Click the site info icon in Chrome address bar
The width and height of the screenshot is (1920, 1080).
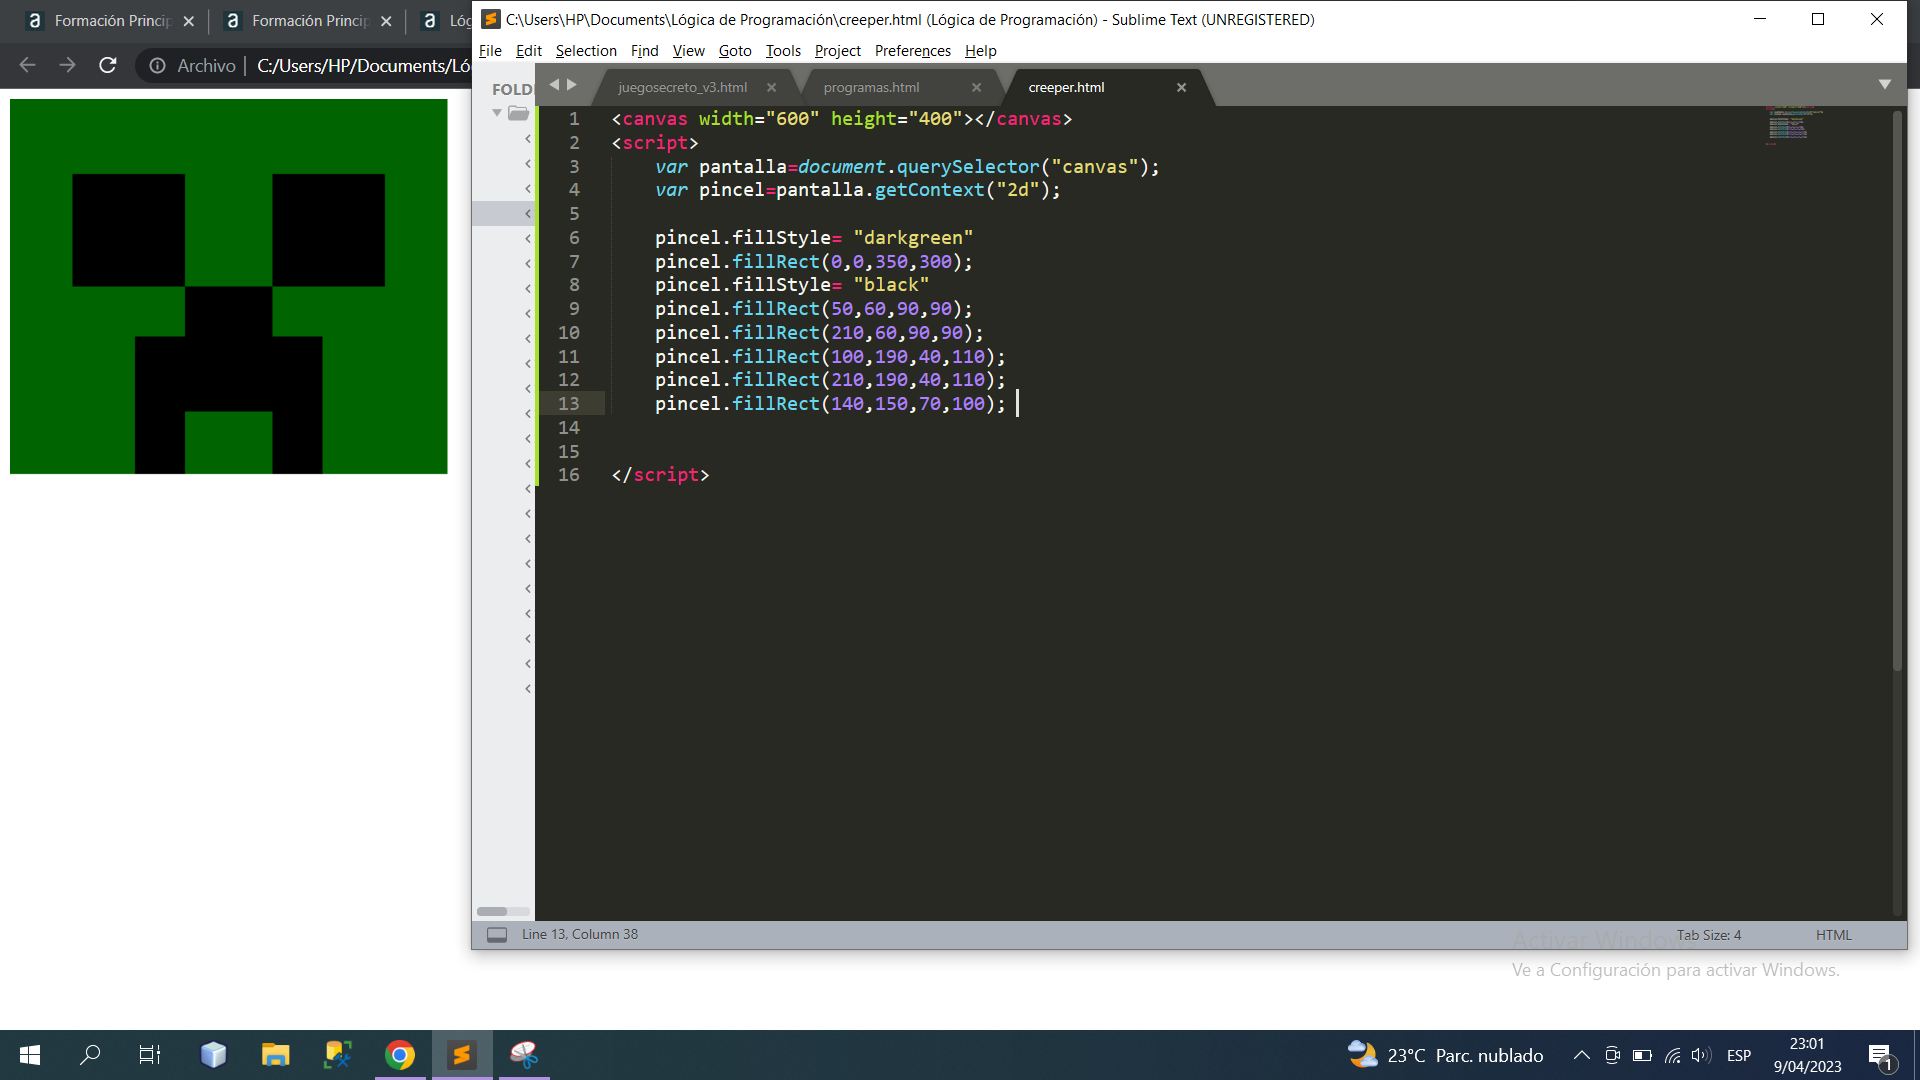(157, 66)
